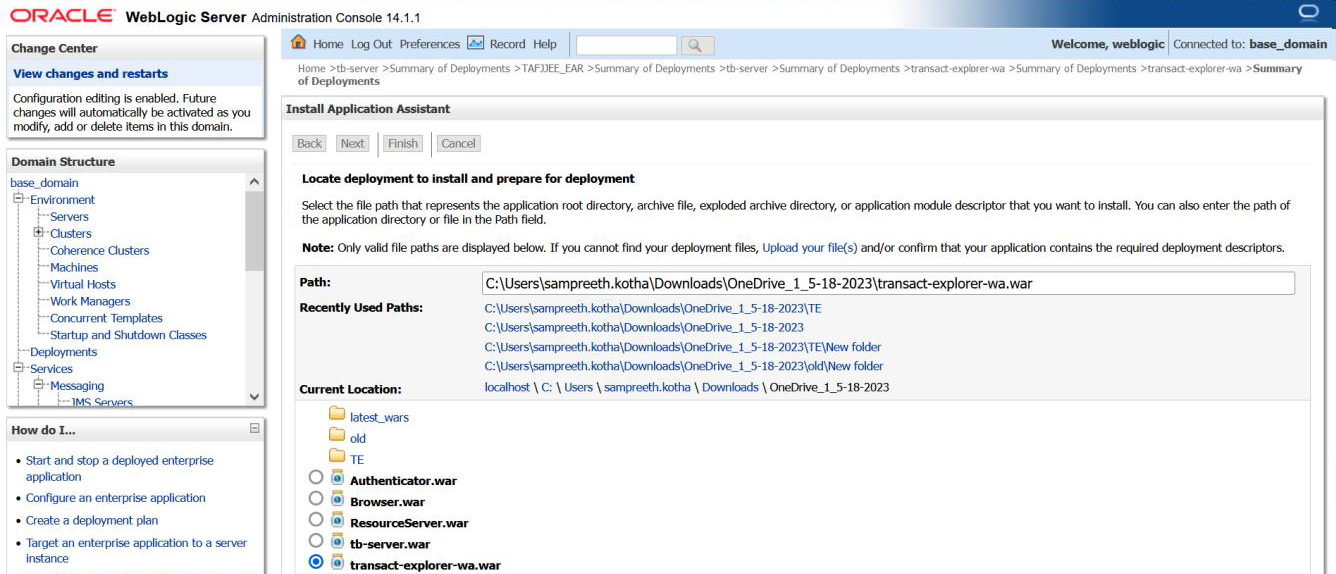Open the Help menu item
The height and width of the screenshot is (574, 1336).
pyautogui.click(x=544, y=44)
